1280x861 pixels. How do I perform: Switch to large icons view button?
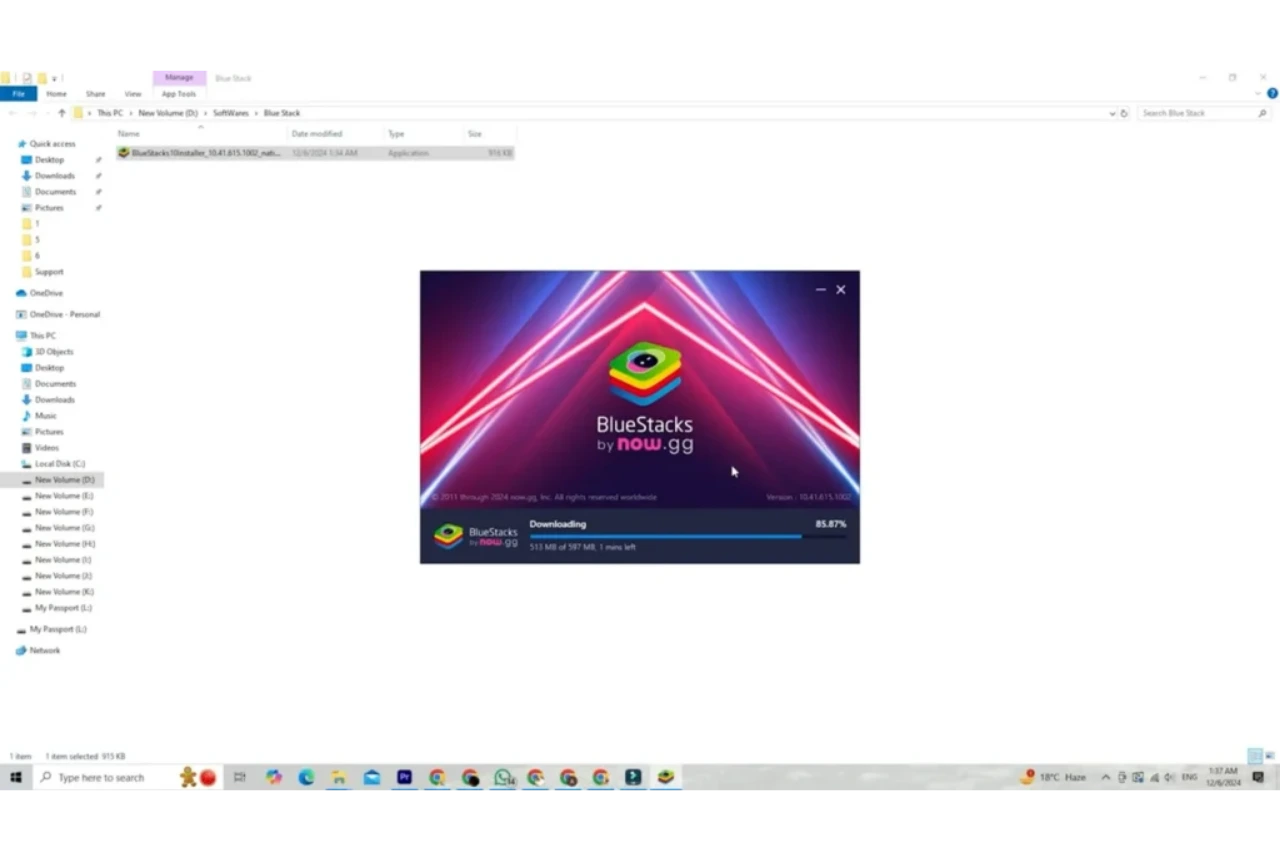[1270, 756]
